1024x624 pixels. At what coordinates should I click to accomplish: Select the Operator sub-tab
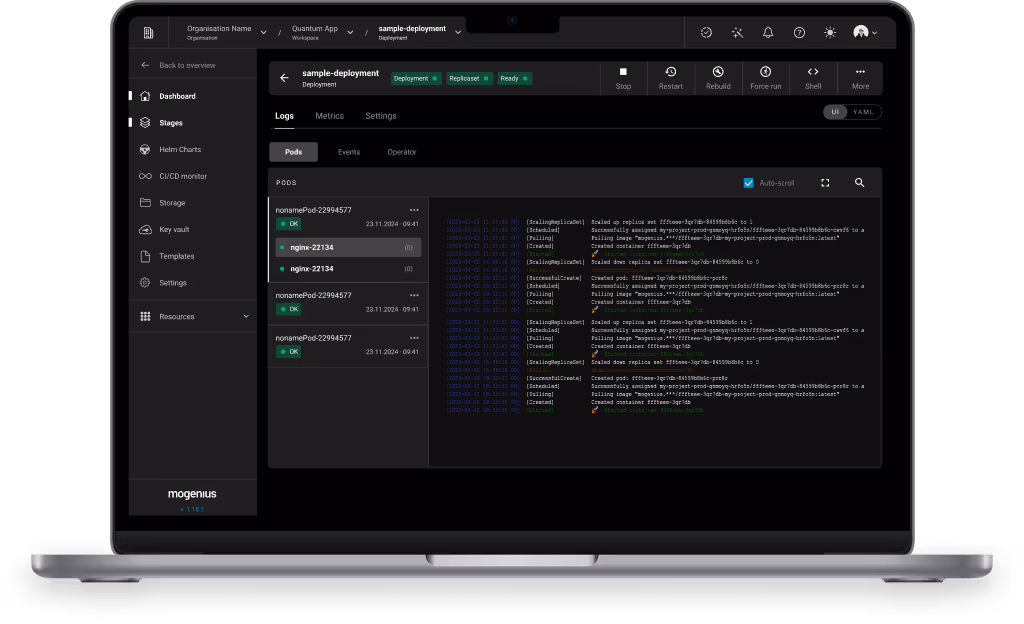click(x=402, y=152)
